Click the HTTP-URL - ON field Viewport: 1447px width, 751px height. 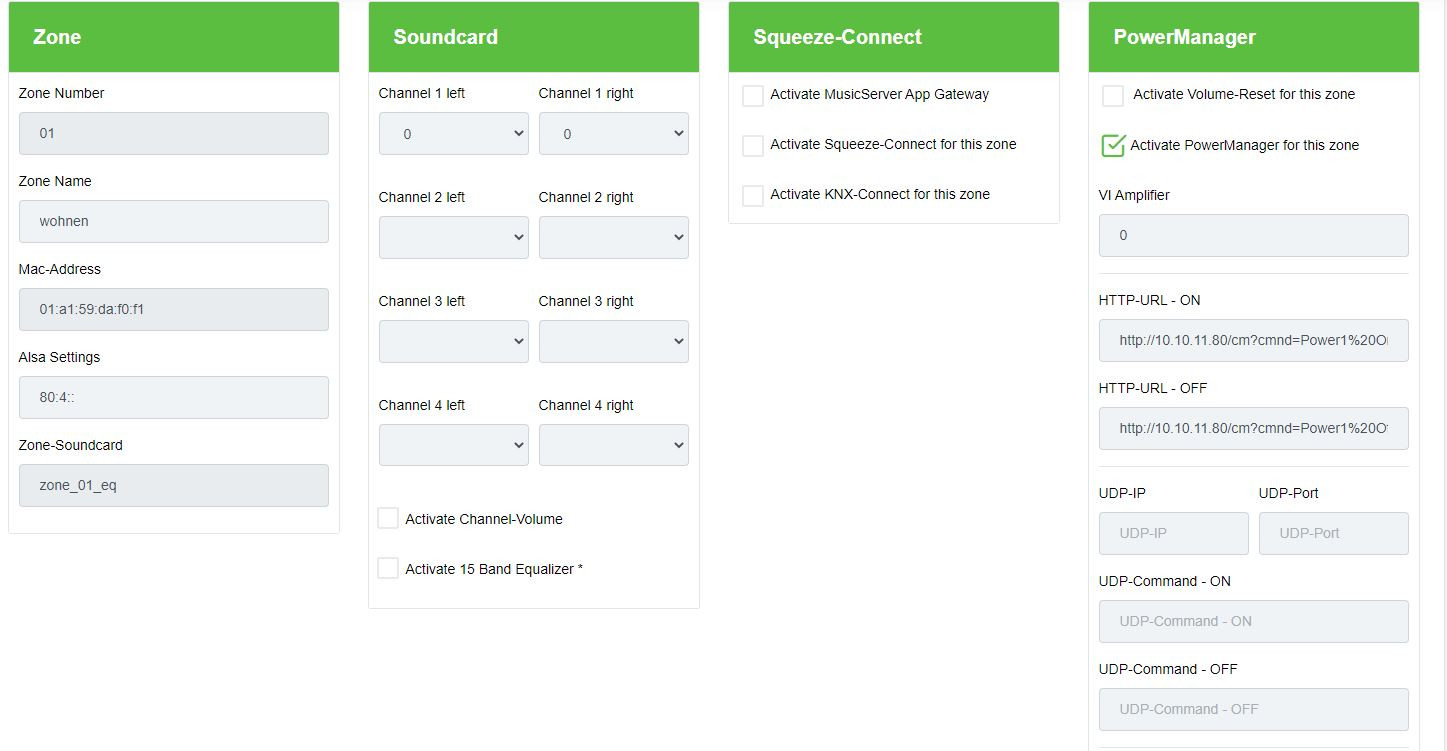(x=1253, y=341)
